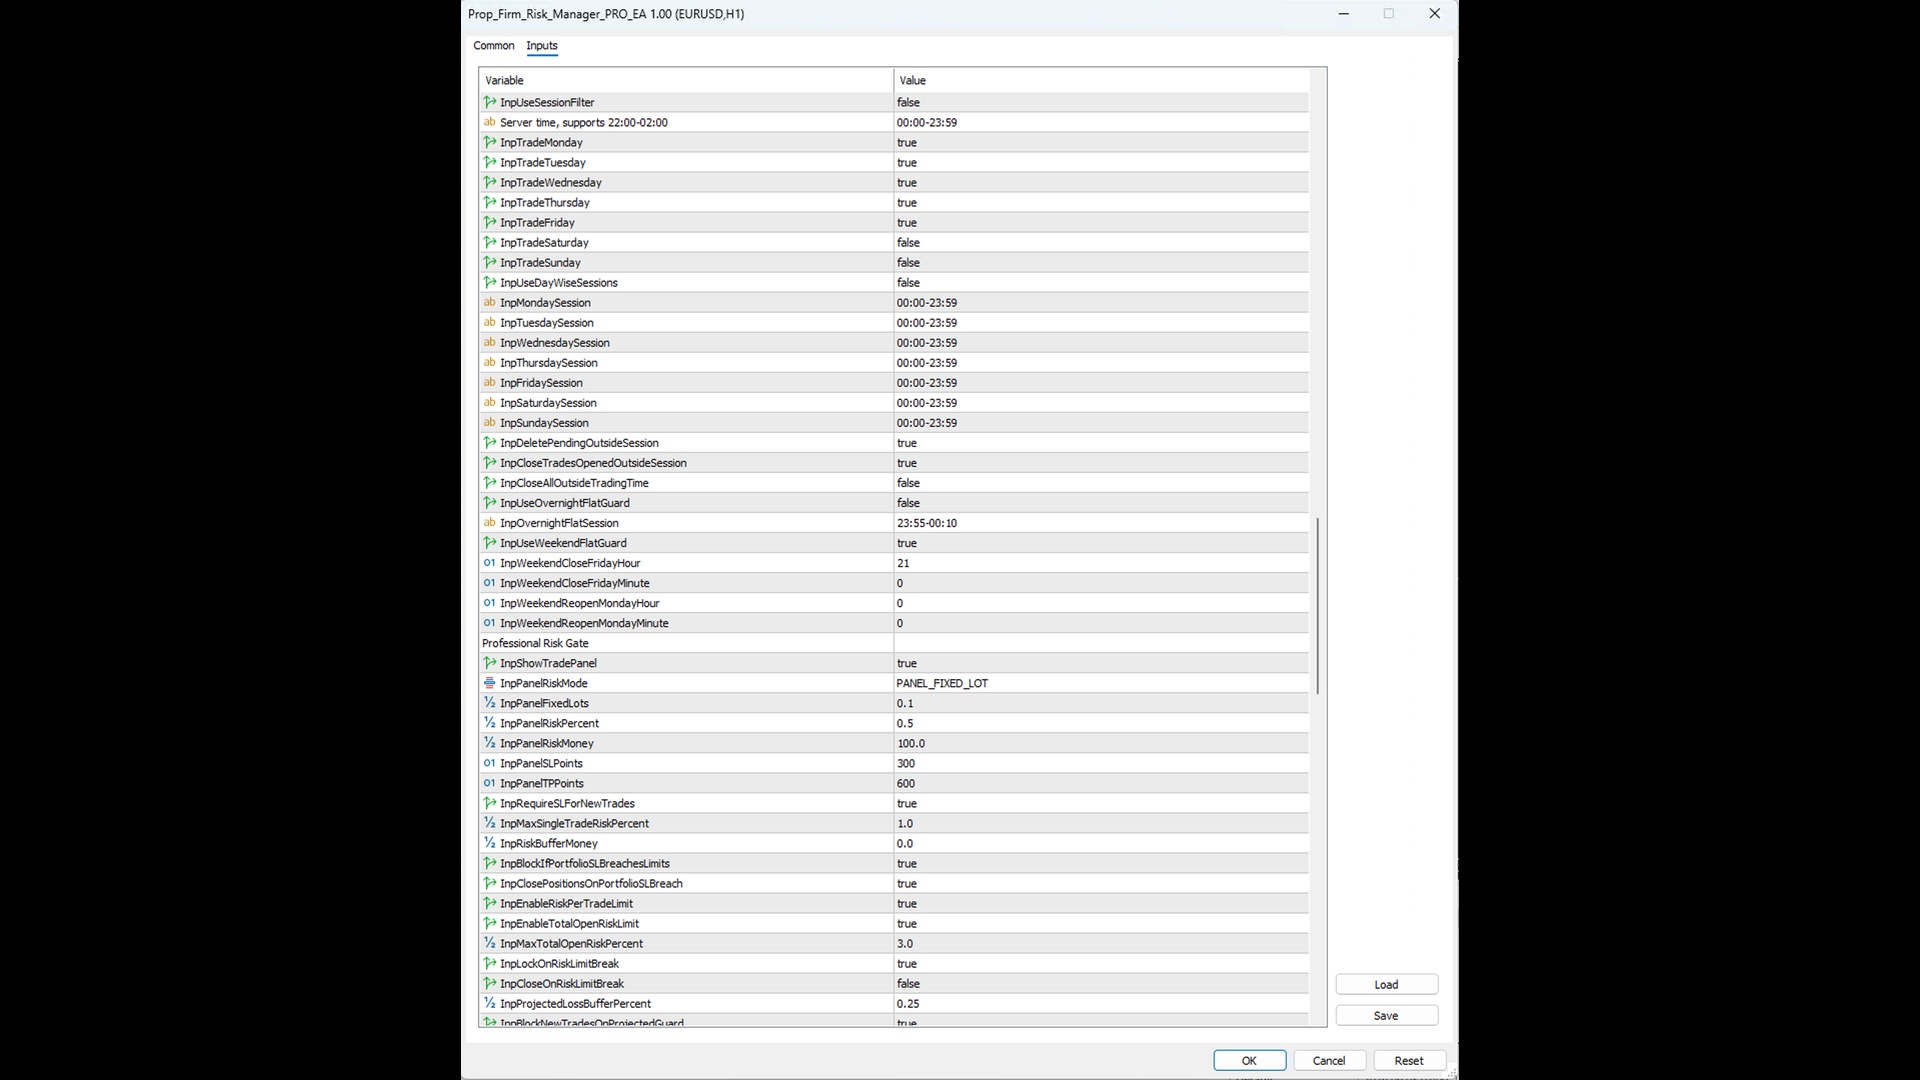Toggle the InpTradeSaturday false value
Viewport: 1920px width, 1080px height.
click(x=1101, y=242)
